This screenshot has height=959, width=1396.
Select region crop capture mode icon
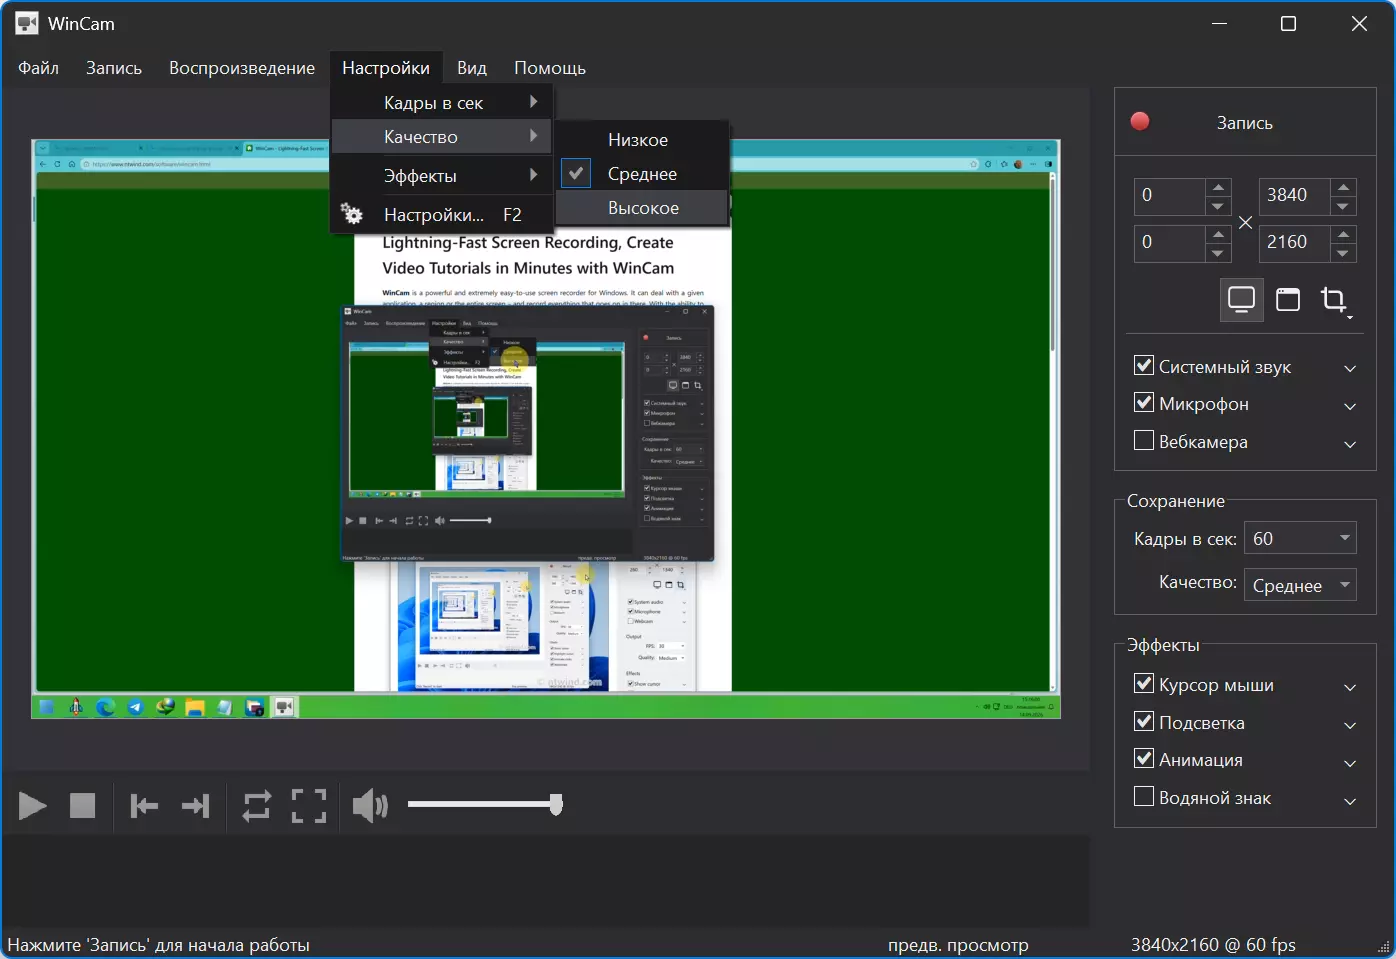click(x=1334, y=299)
